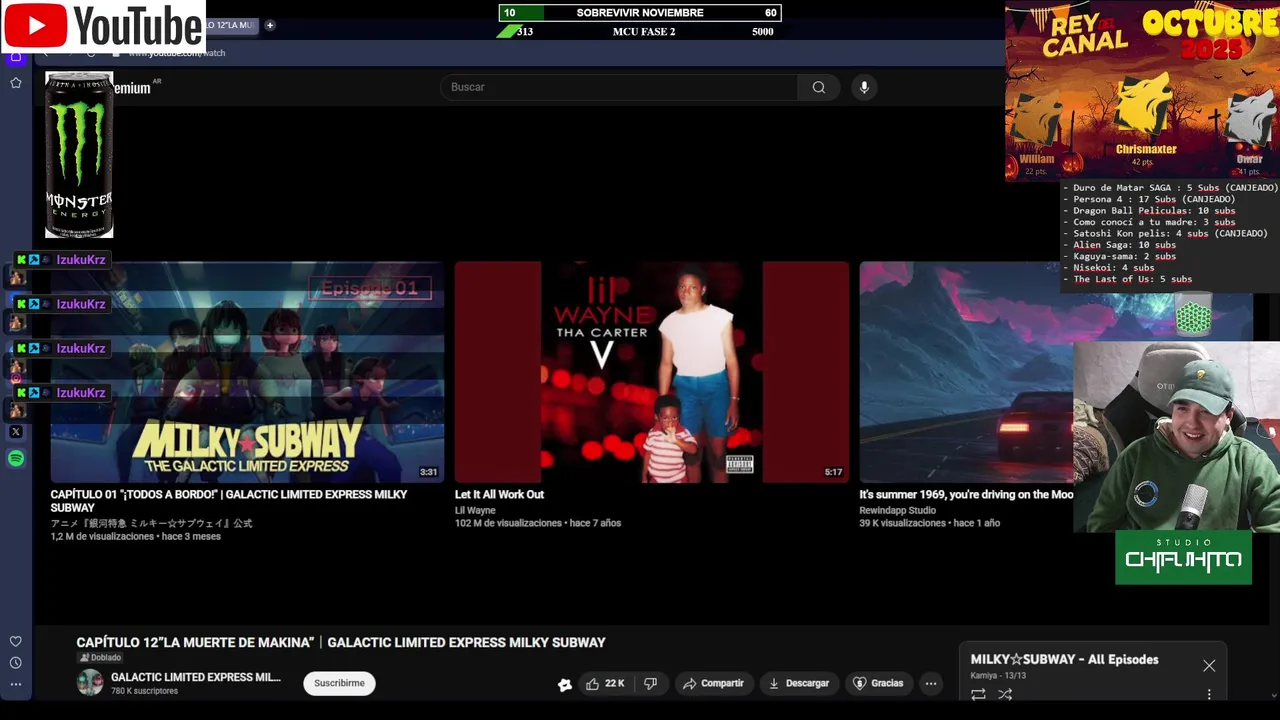Click the Chrismaxter leaderboard name

tap(1146, 149)
